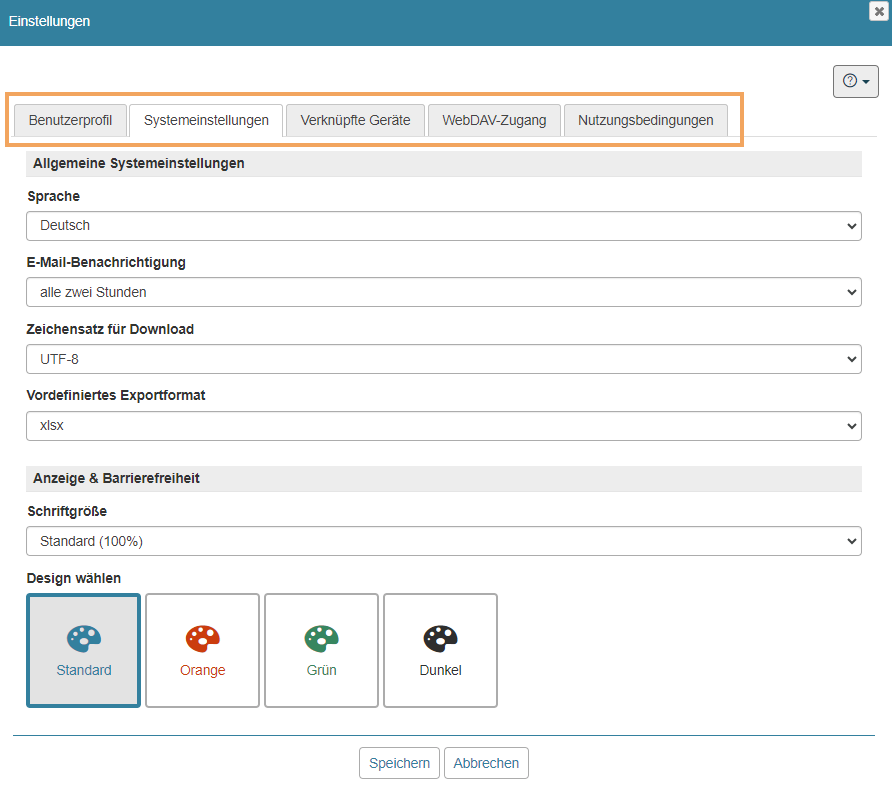
Task: Click the blue Standard palette icon
Action: coord(84,638)
